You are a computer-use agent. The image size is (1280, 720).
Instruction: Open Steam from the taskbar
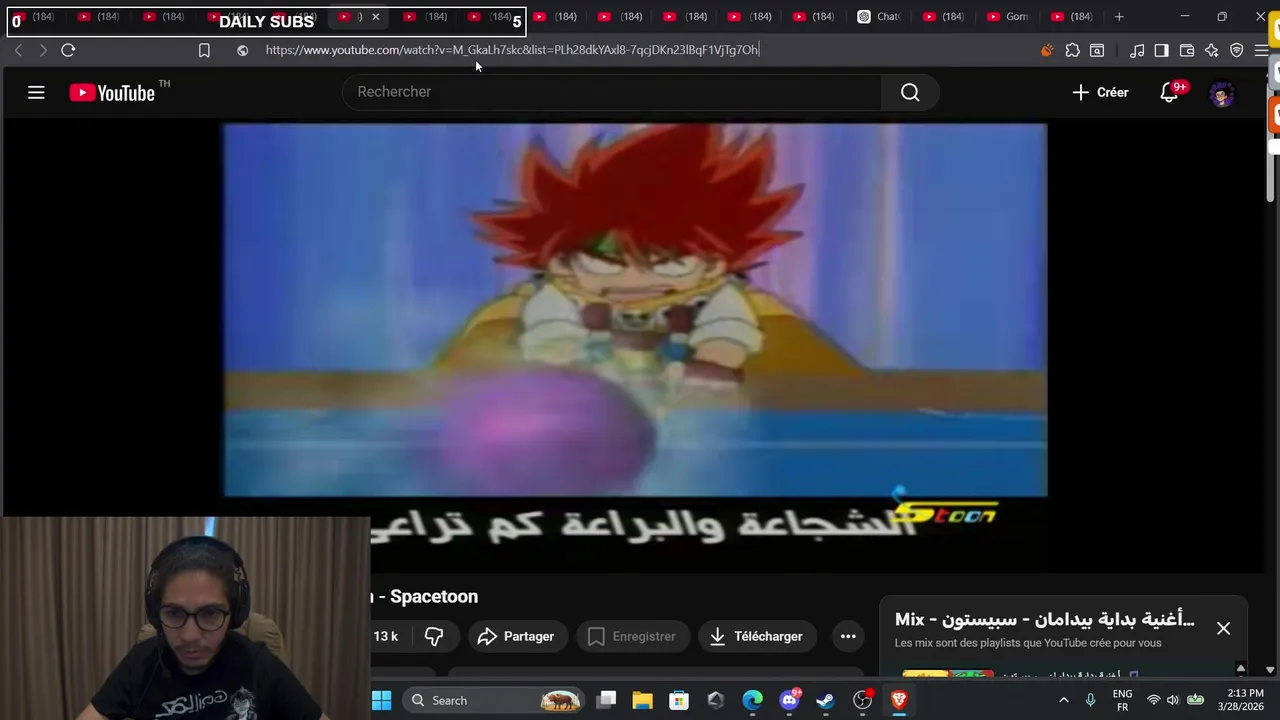coord(825,700)
